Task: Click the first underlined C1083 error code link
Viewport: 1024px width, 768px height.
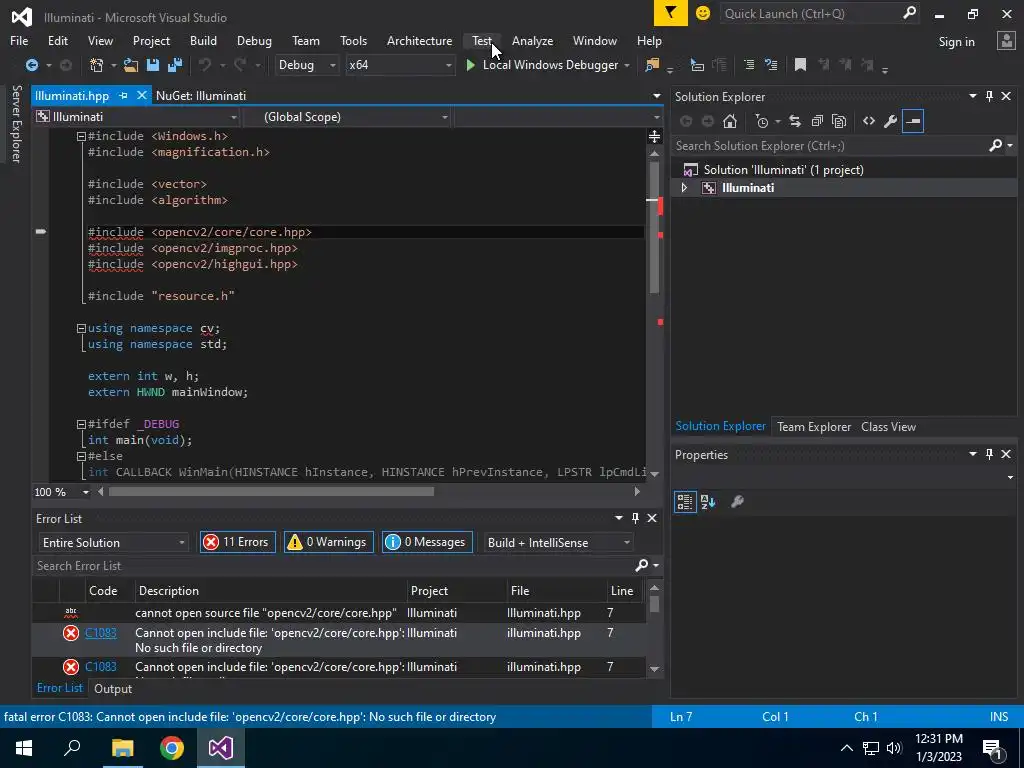Action: (101, 633)
